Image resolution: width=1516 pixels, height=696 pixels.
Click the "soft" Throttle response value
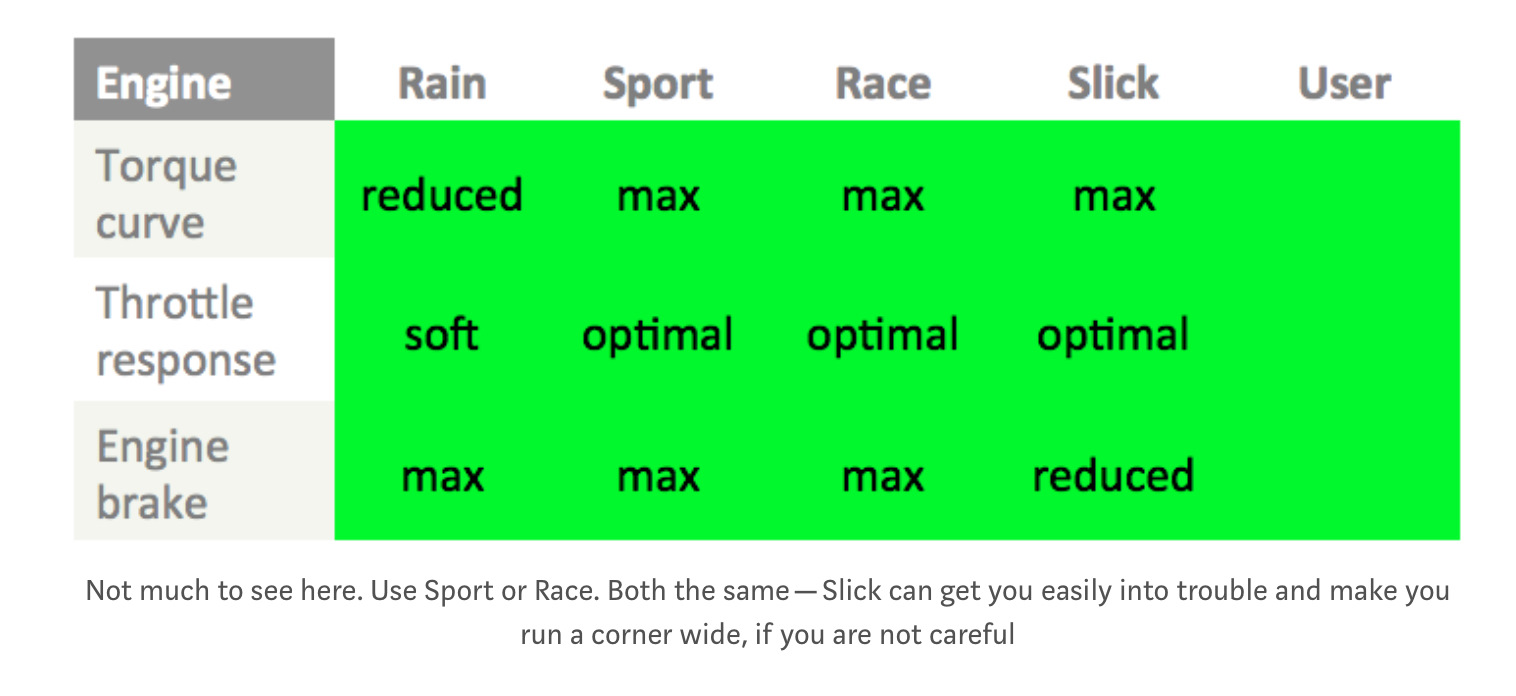click(x=442, y=335)
